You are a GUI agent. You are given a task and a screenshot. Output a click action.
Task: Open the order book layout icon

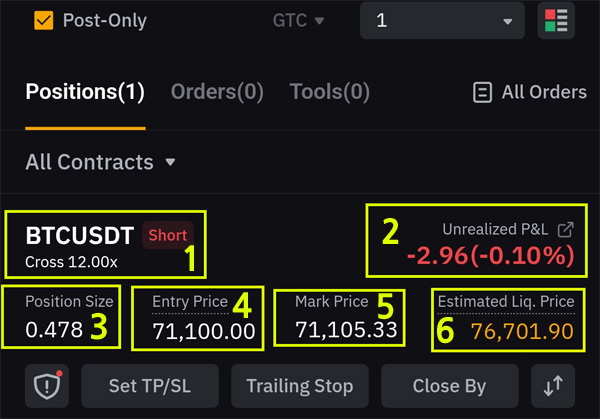tap(556, 21)
